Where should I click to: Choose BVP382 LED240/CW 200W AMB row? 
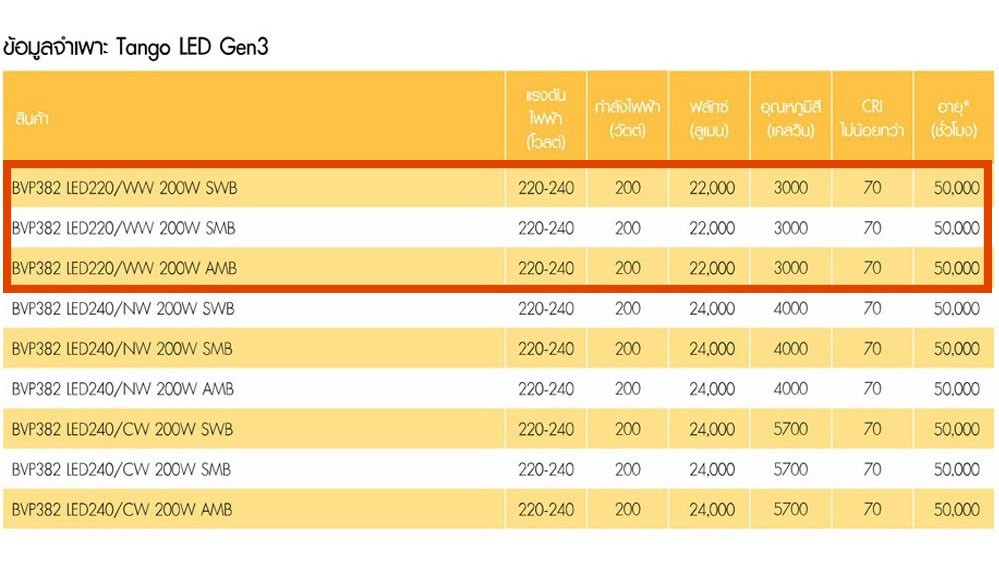point(498,509)
